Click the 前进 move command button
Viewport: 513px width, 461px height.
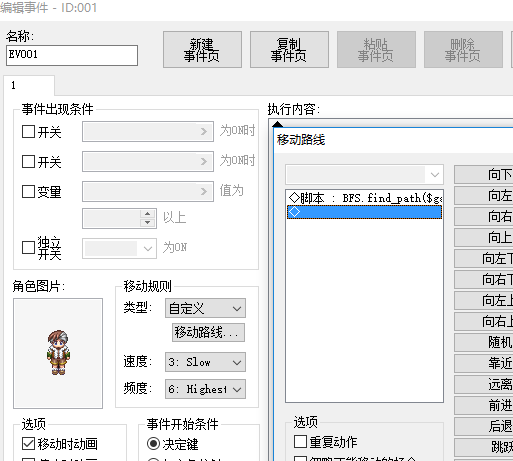tap(484, 406)
